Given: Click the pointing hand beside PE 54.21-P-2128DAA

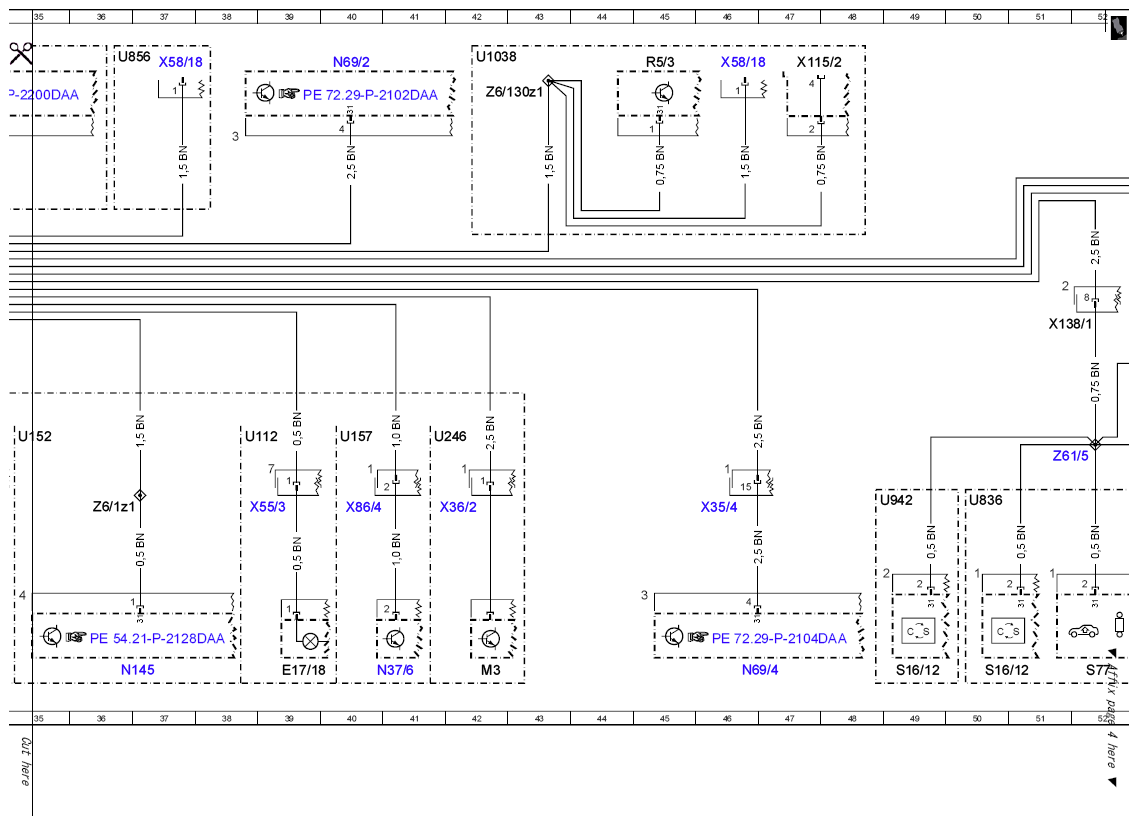Looking at the screenshot, I should click(x=75, y=637).
